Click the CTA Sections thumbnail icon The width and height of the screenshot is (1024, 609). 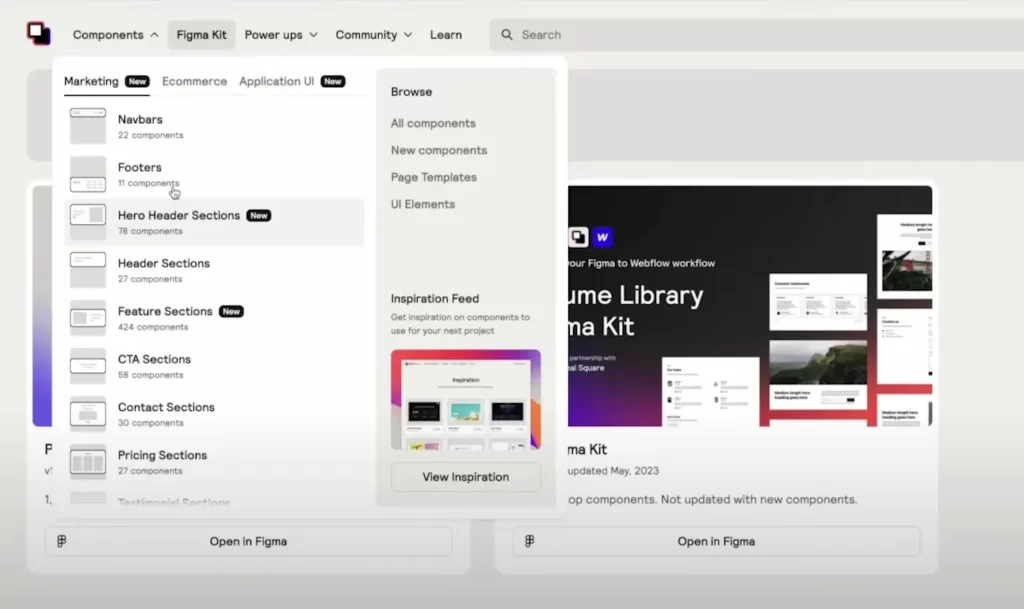(x=88, y=366)
